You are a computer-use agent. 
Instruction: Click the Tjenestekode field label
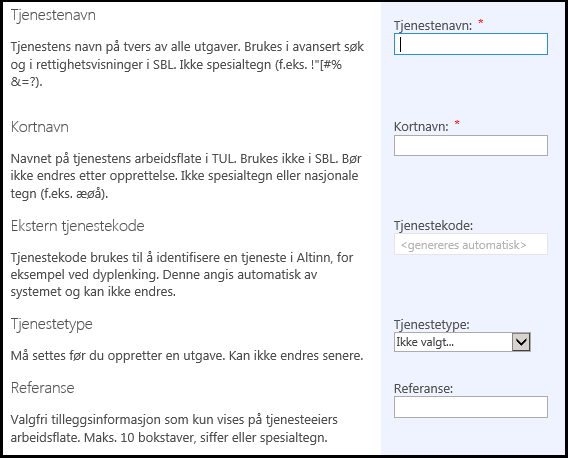click(x=433, y=225)
